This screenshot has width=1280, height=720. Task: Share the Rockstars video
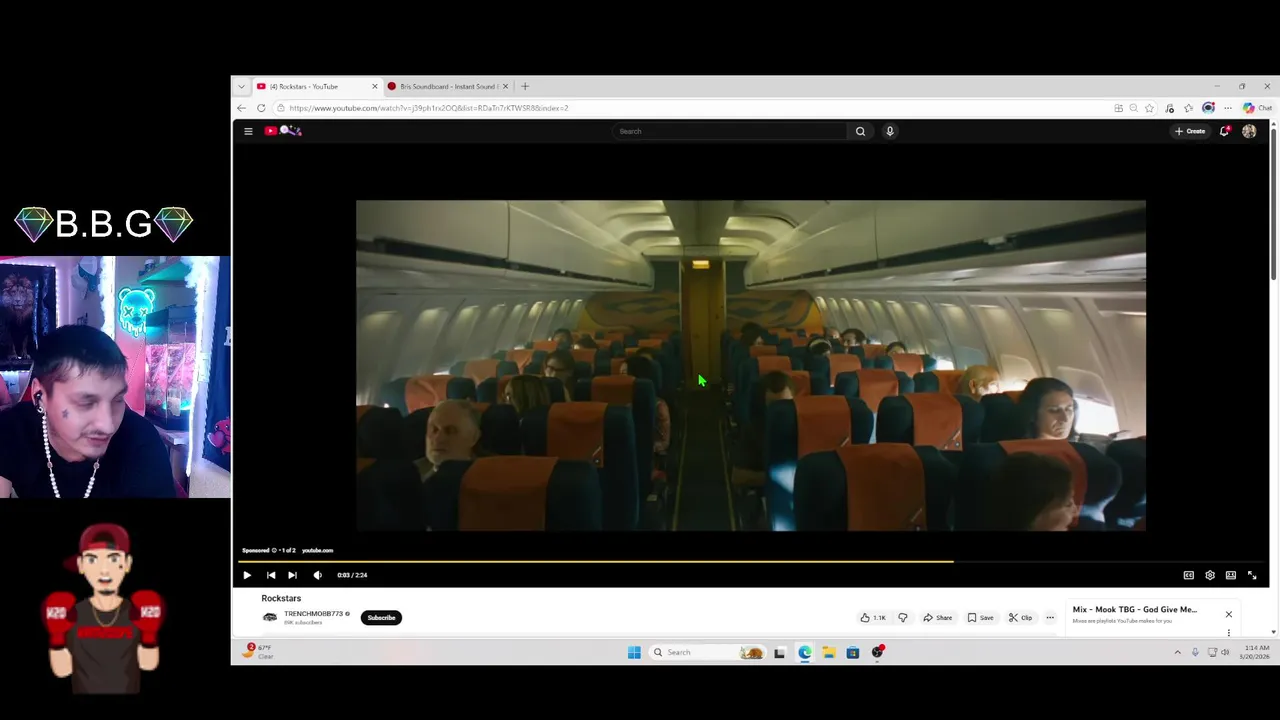coord(938,618)
